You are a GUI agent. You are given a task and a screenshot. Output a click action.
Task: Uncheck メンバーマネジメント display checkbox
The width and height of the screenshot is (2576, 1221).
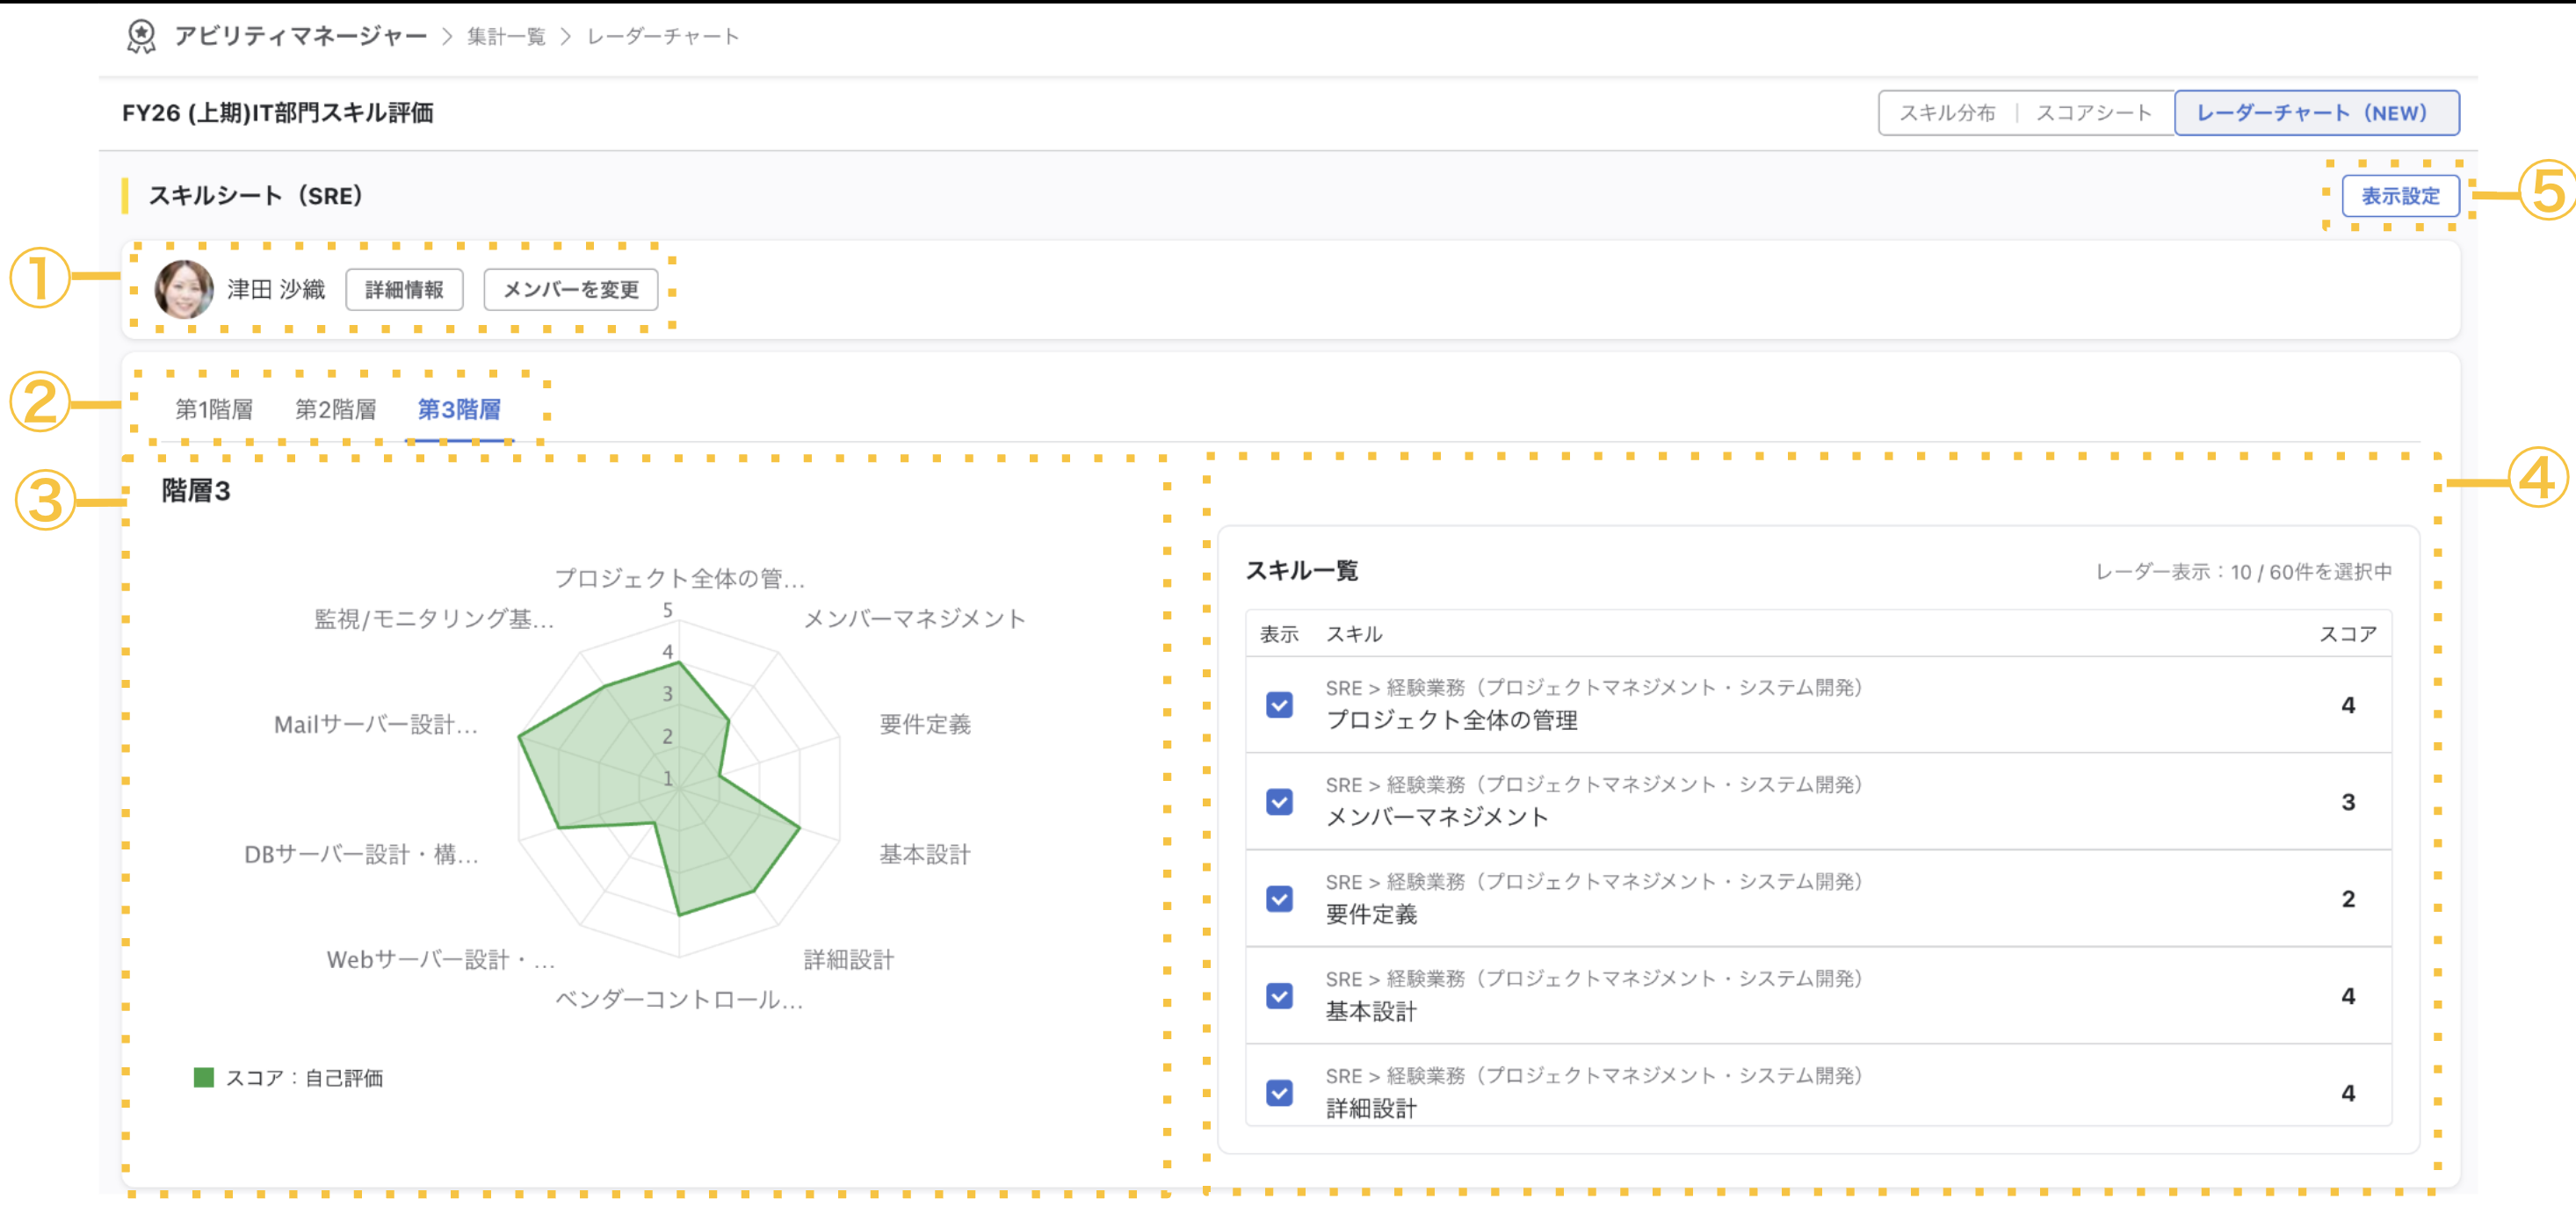pyautogui.click(x=1279, y=802)
